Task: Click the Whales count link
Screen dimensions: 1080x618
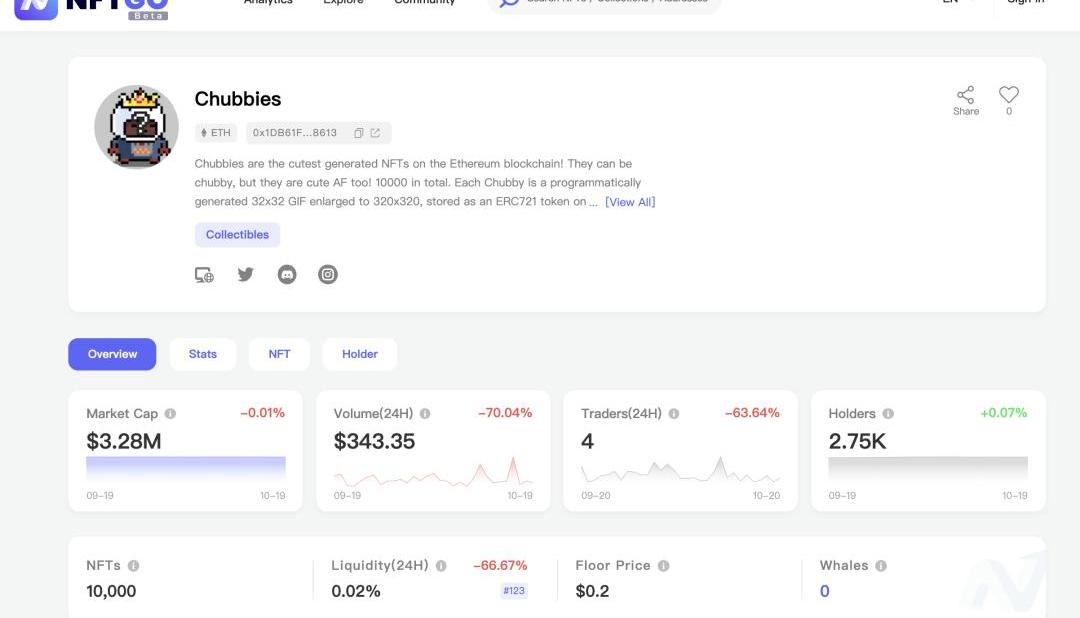Action: pyautogui.click(x=824, y=591)
